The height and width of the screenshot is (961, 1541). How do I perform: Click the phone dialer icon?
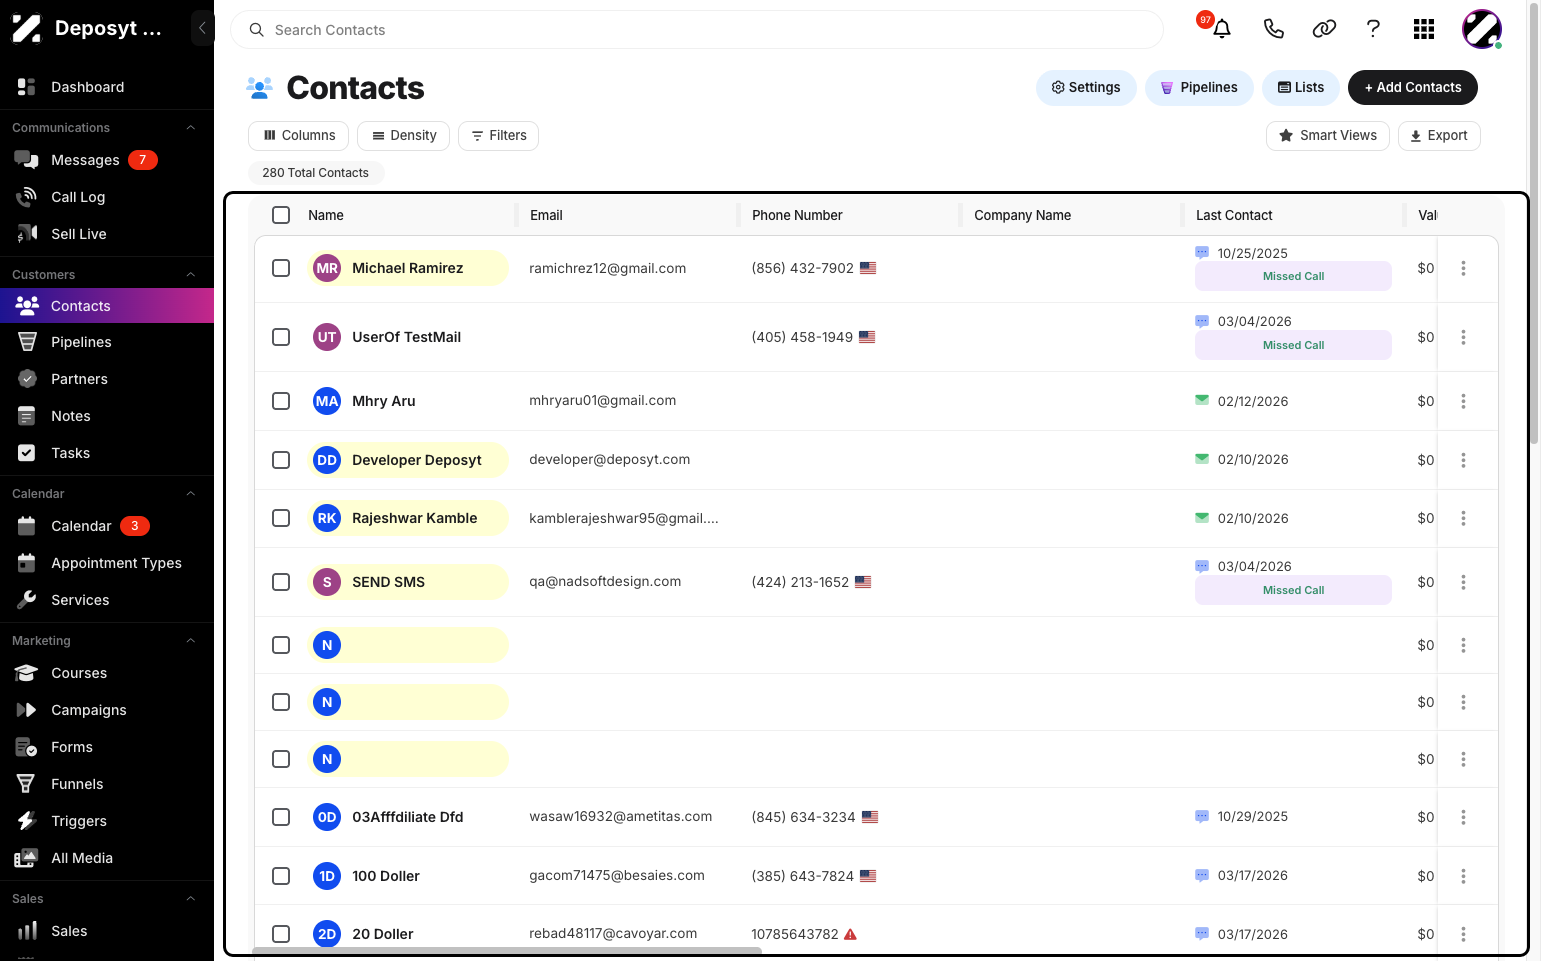(x=1273, y=29)
